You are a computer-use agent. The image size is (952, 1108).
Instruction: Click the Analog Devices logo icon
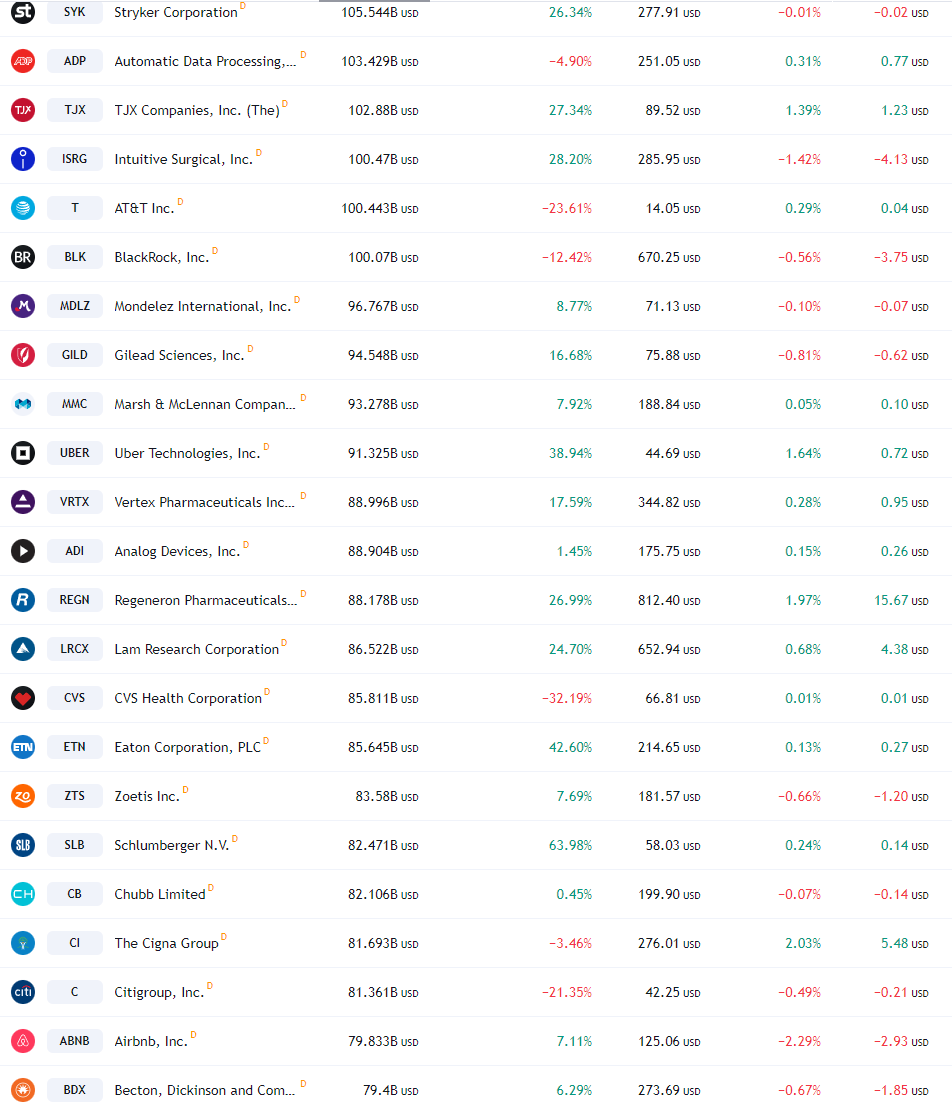pyautogui.click(x=23, y=551)
